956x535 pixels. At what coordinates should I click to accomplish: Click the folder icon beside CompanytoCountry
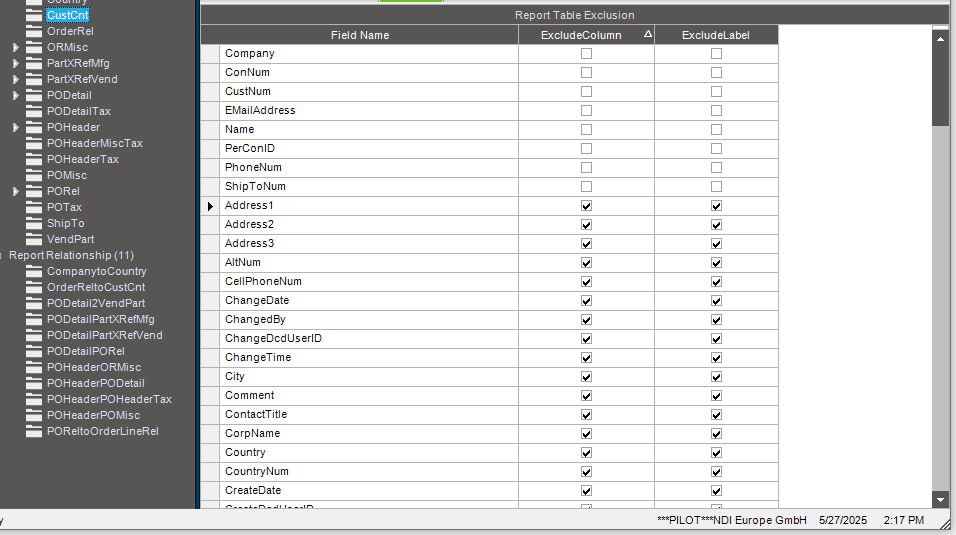point(34,271)
